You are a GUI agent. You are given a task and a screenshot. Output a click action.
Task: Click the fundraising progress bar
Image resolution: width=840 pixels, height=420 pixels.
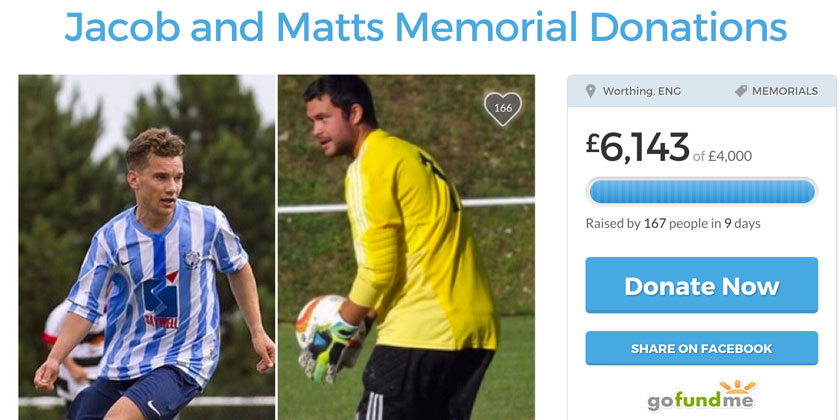701,191
